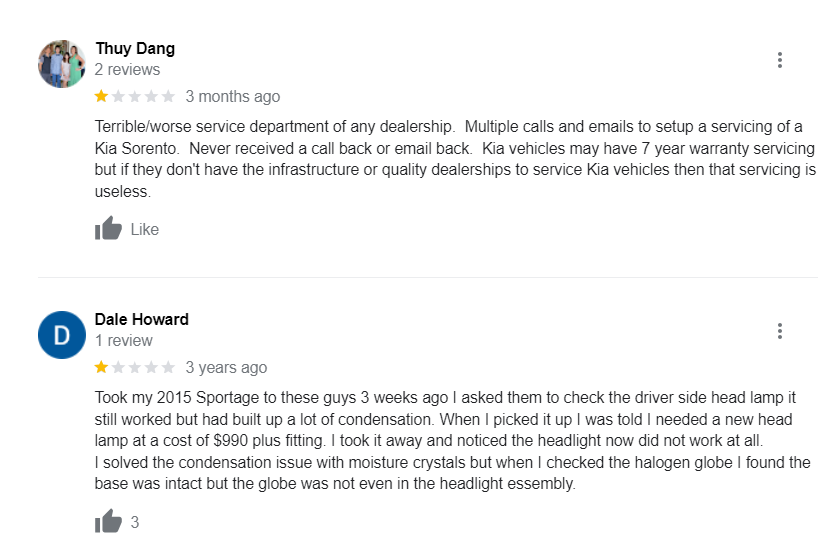
Task: Click Thuy Dang's profile photo
Action: [62, 64]
